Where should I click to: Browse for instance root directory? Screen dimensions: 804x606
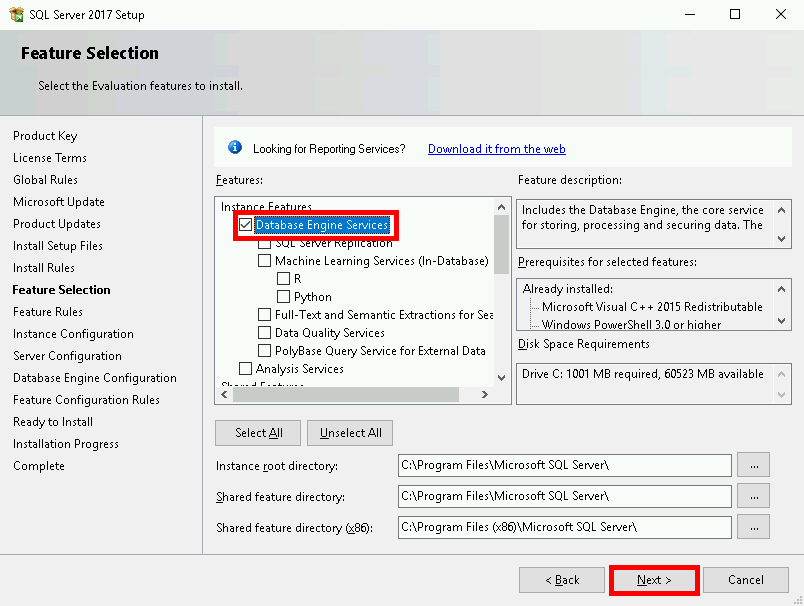(x=753, y=465)
